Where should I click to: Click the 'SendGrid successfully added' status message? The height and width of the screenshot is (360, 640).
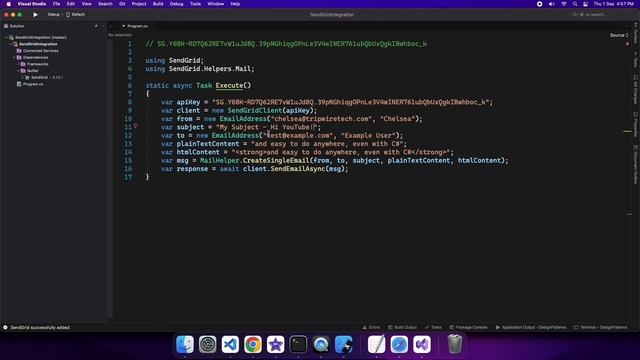tap(40, 327)
